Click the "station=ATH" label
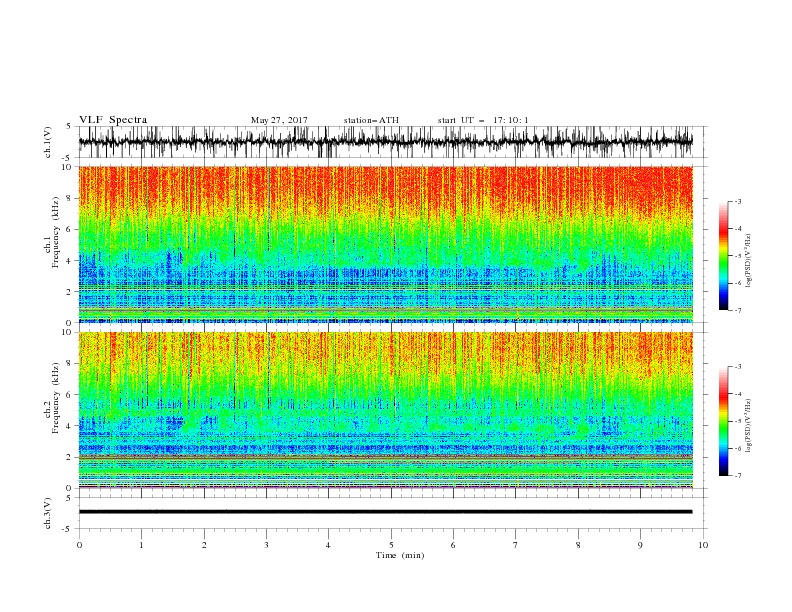Screen dimensions: 792x612 [371, 120]
